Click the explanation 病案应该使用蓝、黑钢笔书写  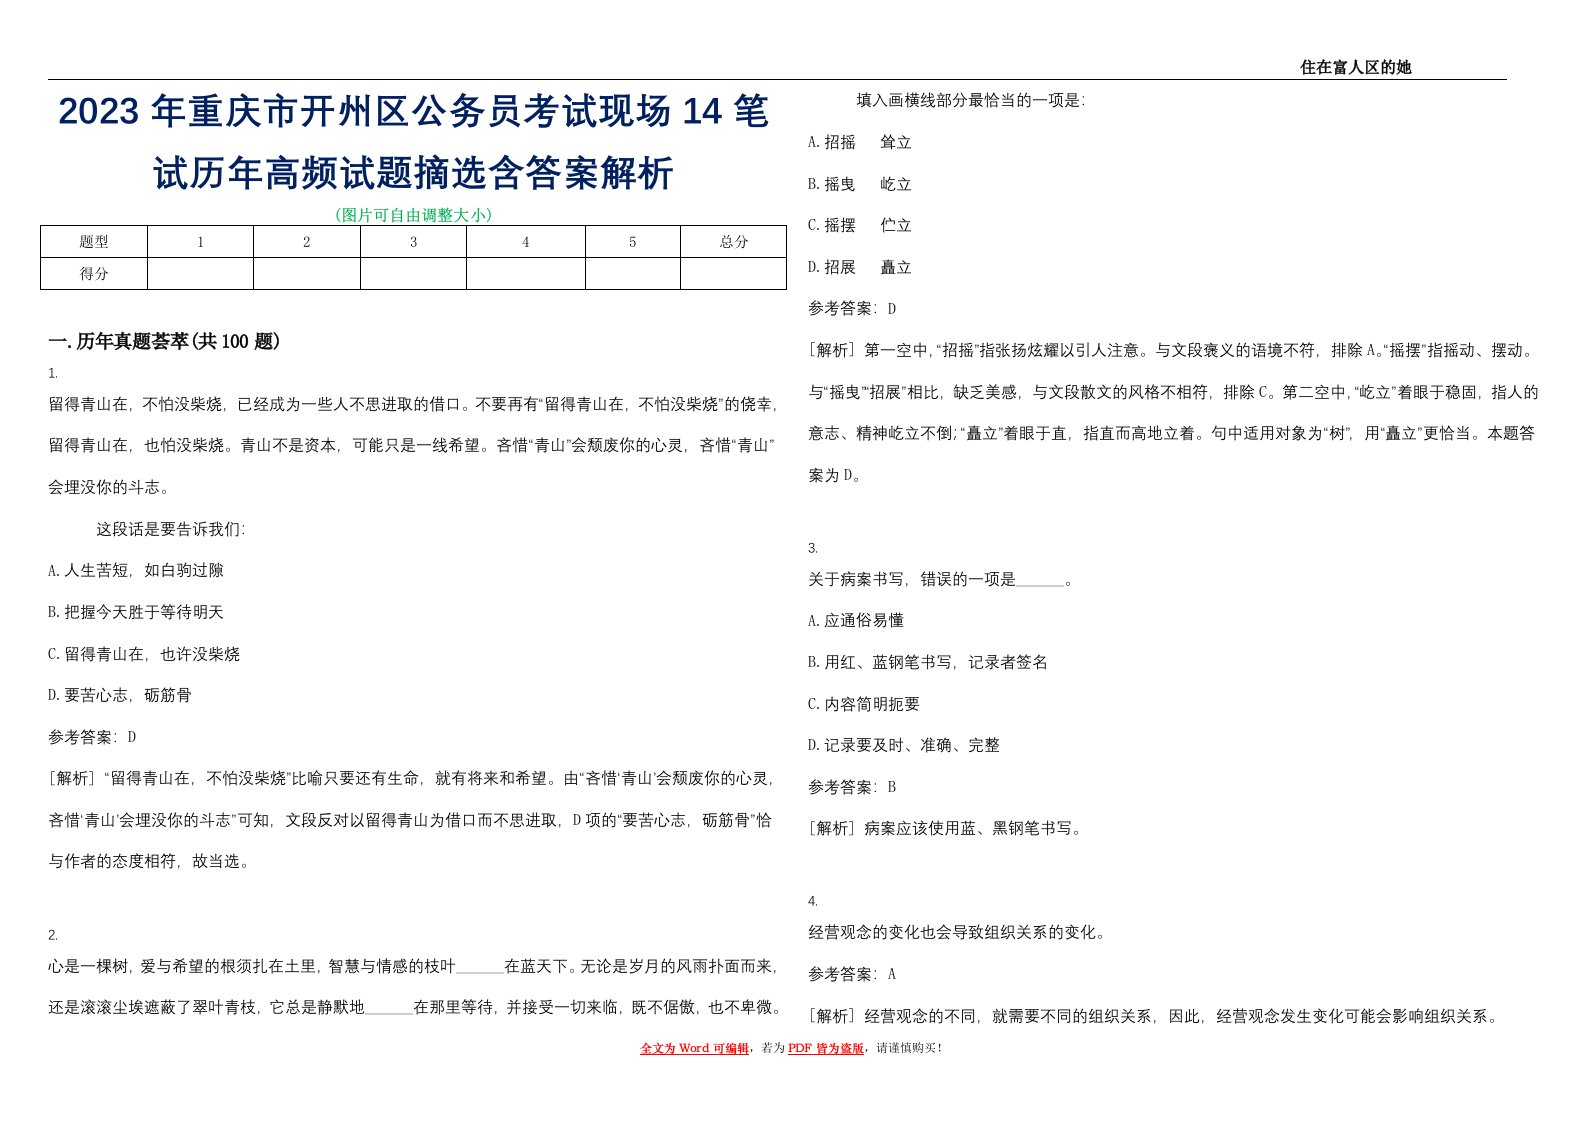pyautogui.click(x=945, y=828)
